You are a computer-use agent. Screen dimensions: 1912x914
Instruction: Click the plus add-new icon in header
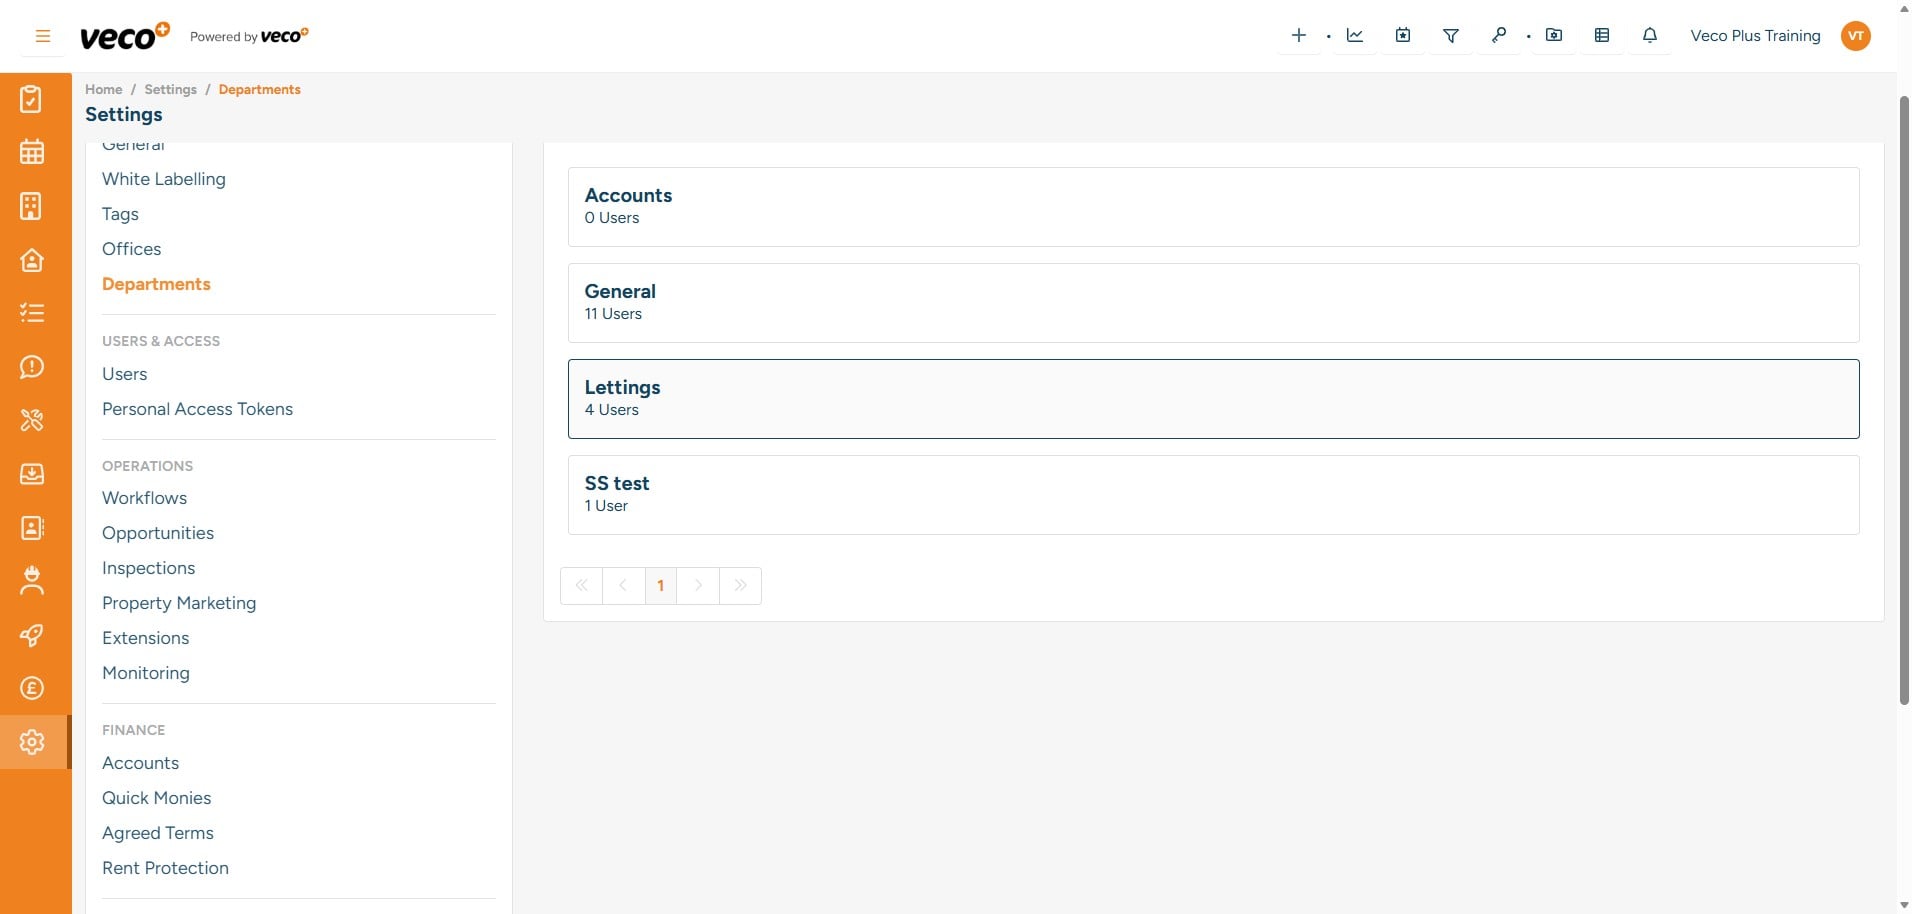tap(1299, 36)
